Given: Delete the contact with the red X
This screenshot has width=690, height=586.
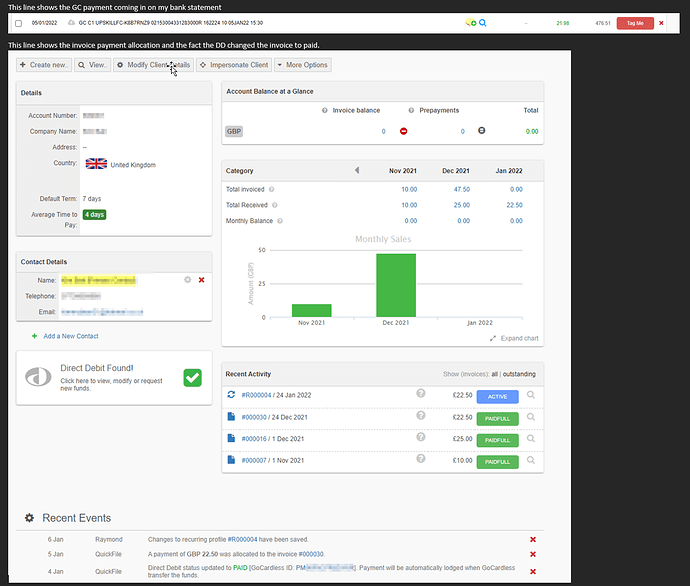Looking at the screenshot, I should [201, 280].
